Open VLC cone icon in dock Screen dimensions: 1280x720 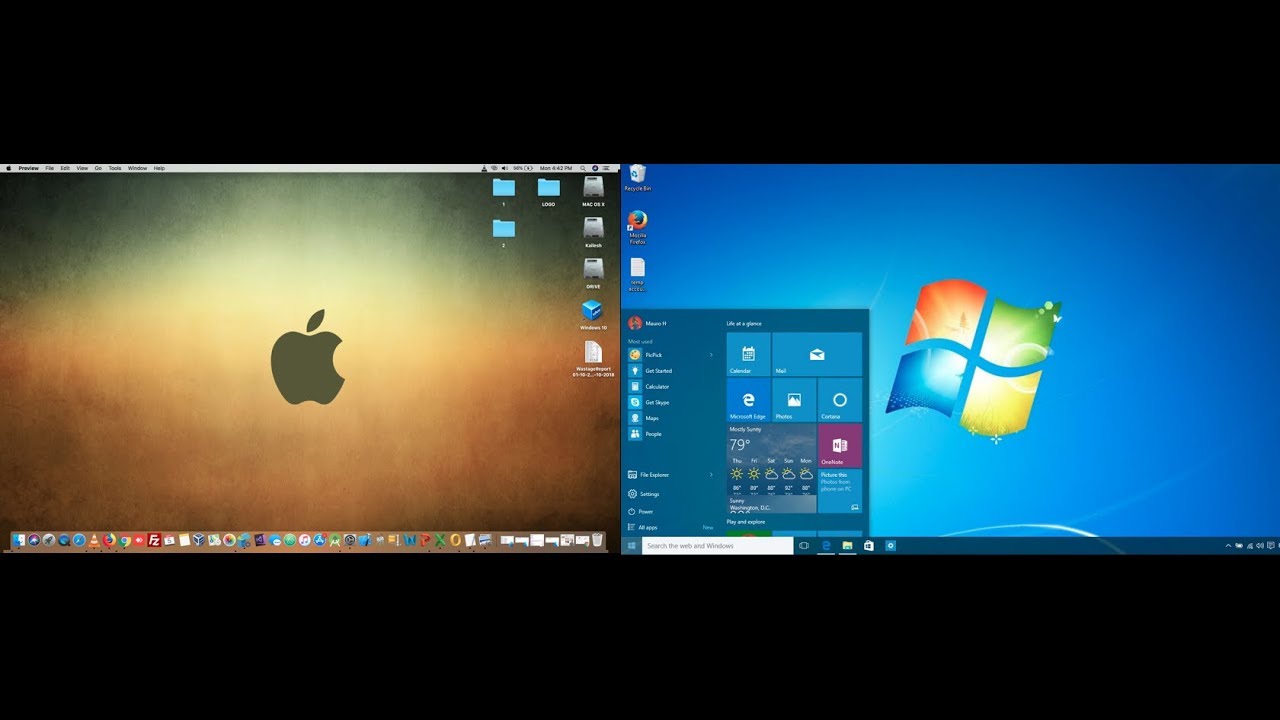tap(94, 541)
